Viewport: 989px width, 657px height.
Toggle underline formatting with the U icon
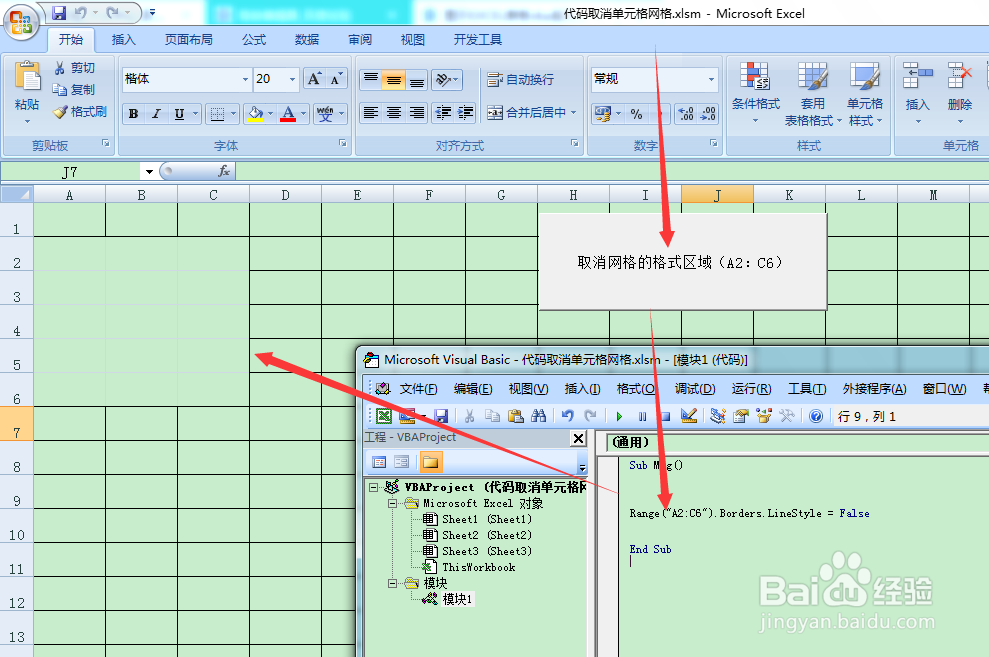178,113
